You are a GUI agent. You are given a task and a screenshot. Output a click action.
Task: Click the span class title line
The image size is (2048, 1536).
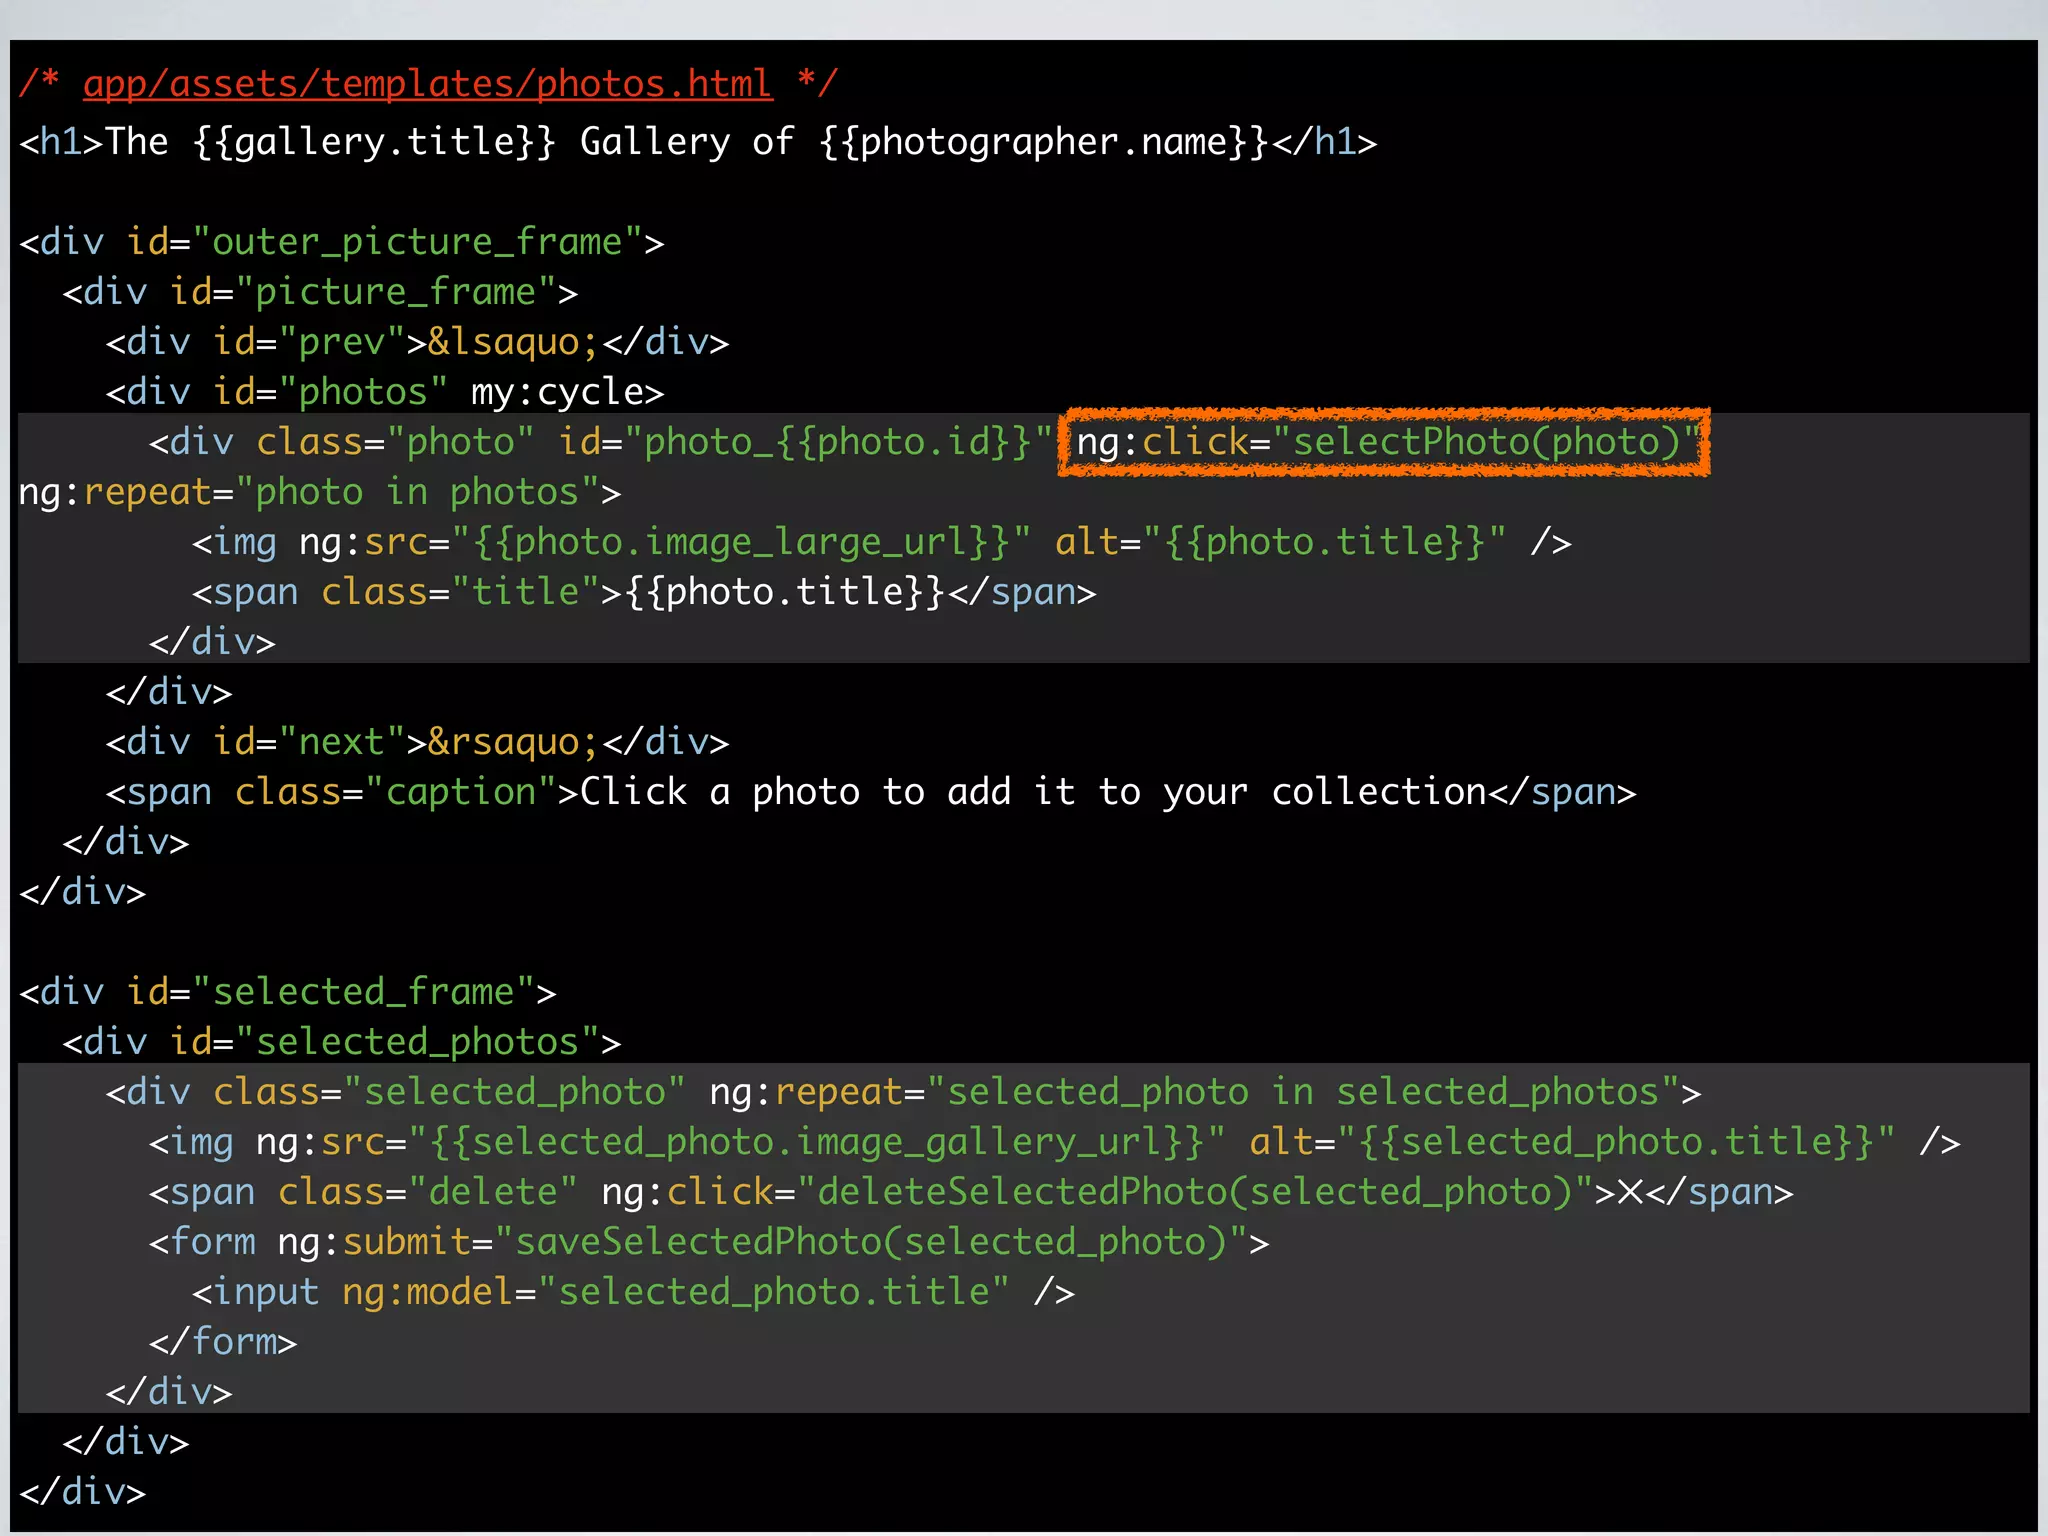pos(643,592)
